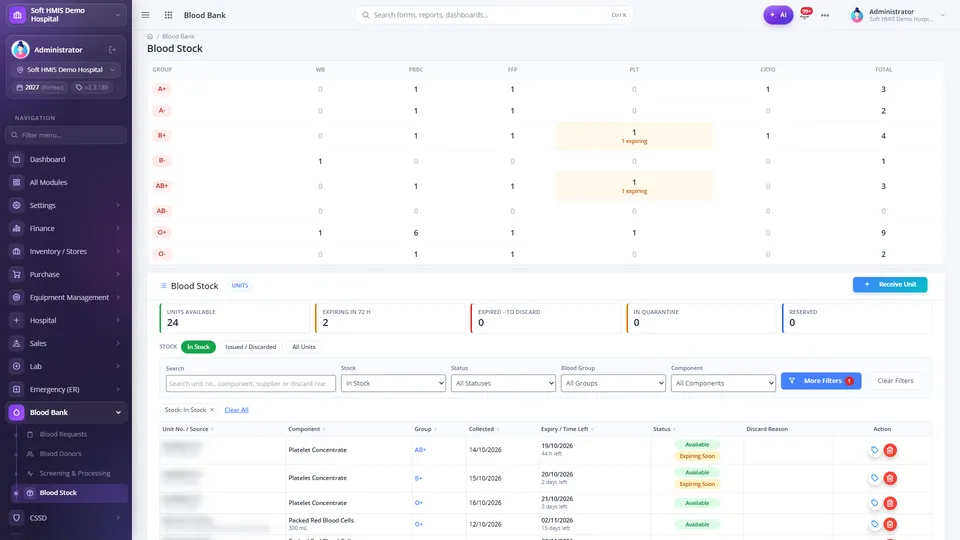Viewport: 960px width, 540px height.
Task: Collapse the Blood Bank sidebar menu
Action: coord(66,412)
